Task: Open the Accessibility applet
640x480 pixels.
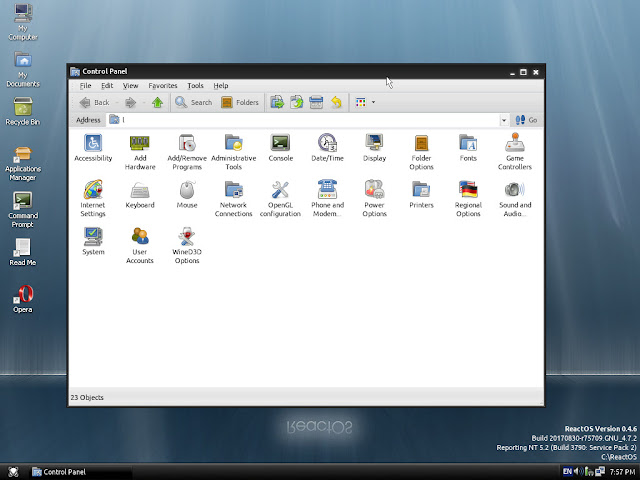Action: 93,148
